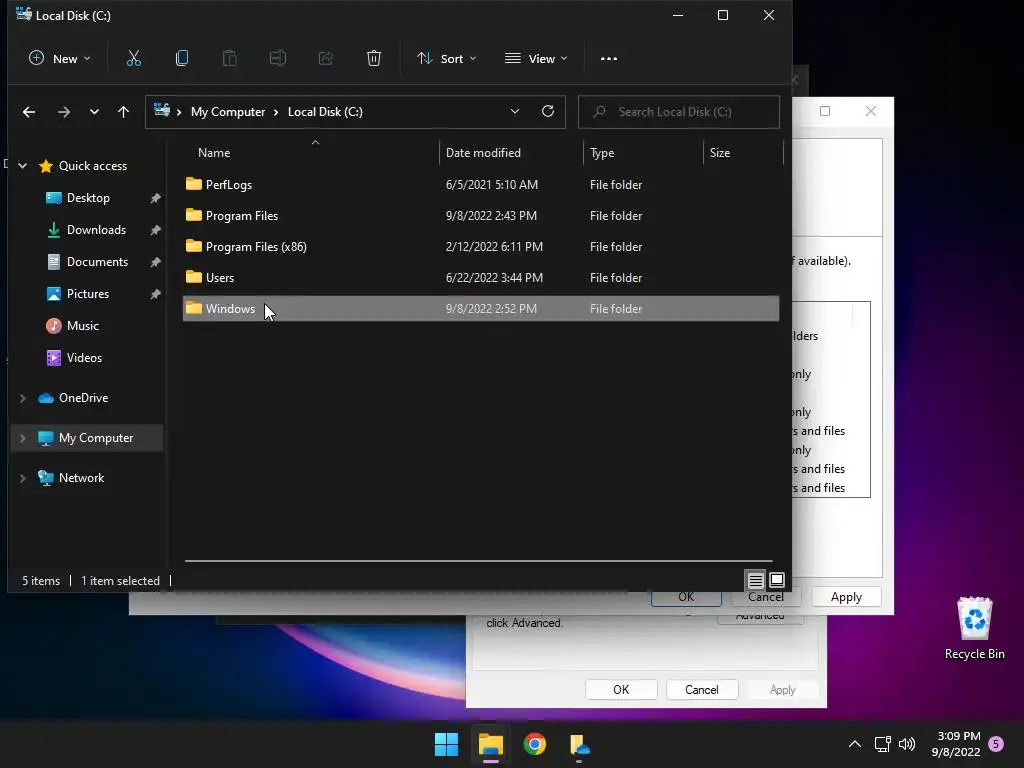Go back with the left arrow

29,112
